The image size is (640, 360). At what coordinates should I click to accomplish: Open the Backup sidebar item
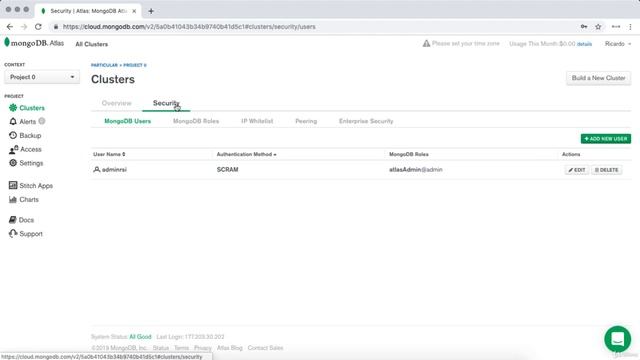25,136
